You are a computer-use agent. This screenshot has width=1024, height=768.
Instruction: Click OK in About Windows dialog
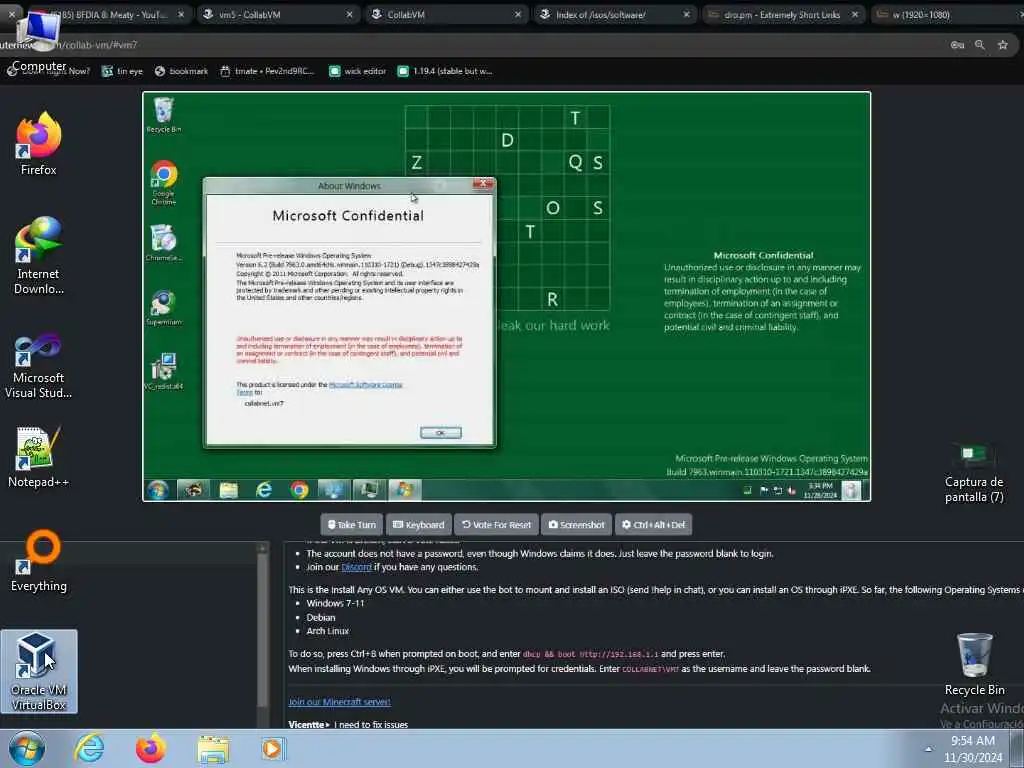pos(441,432)
